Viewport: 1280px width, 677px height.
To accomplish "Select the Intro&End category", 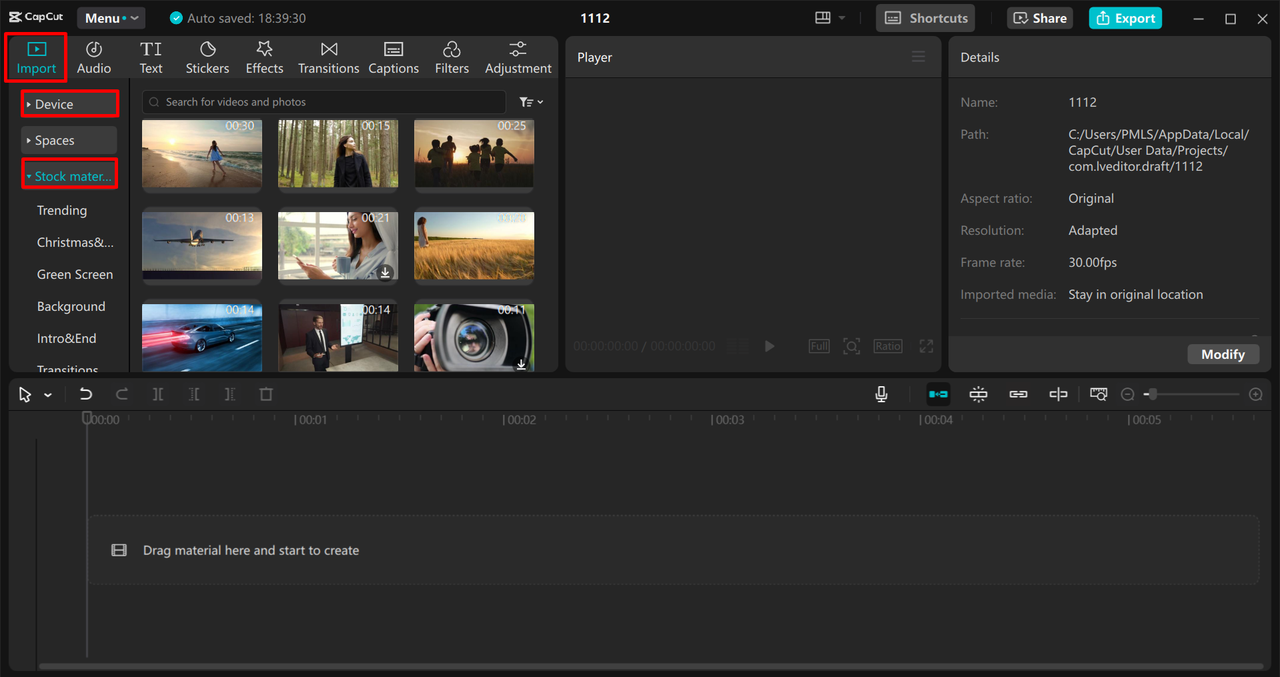I will (x=67, y=338).
